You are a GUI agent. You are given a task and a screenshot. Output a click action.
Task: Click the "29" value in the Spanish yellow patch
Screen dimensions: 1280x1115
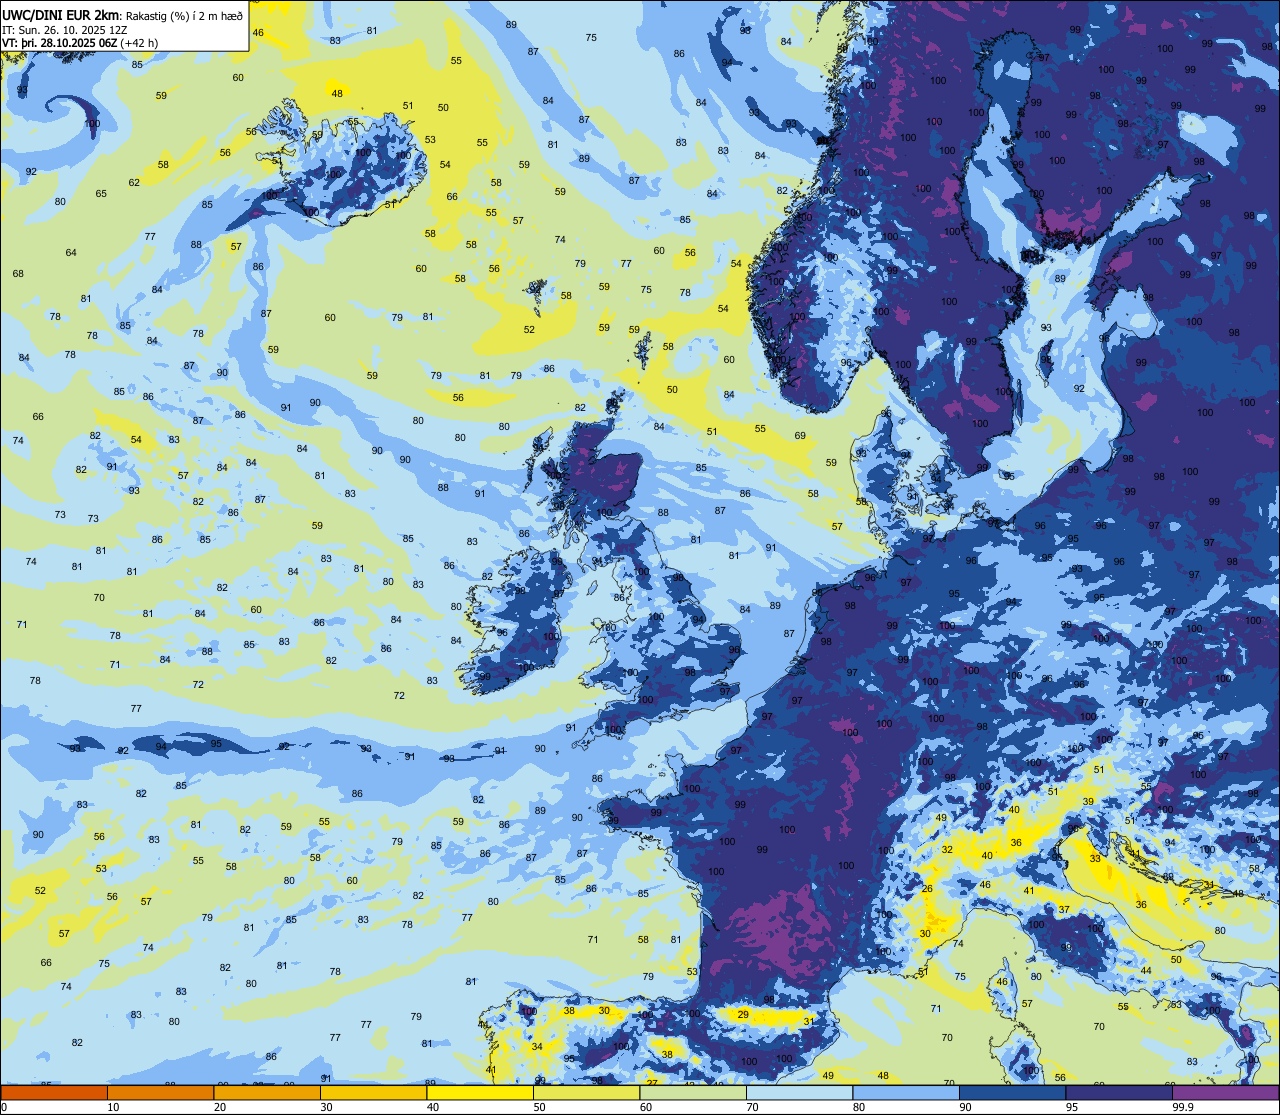pos(743,1014)
